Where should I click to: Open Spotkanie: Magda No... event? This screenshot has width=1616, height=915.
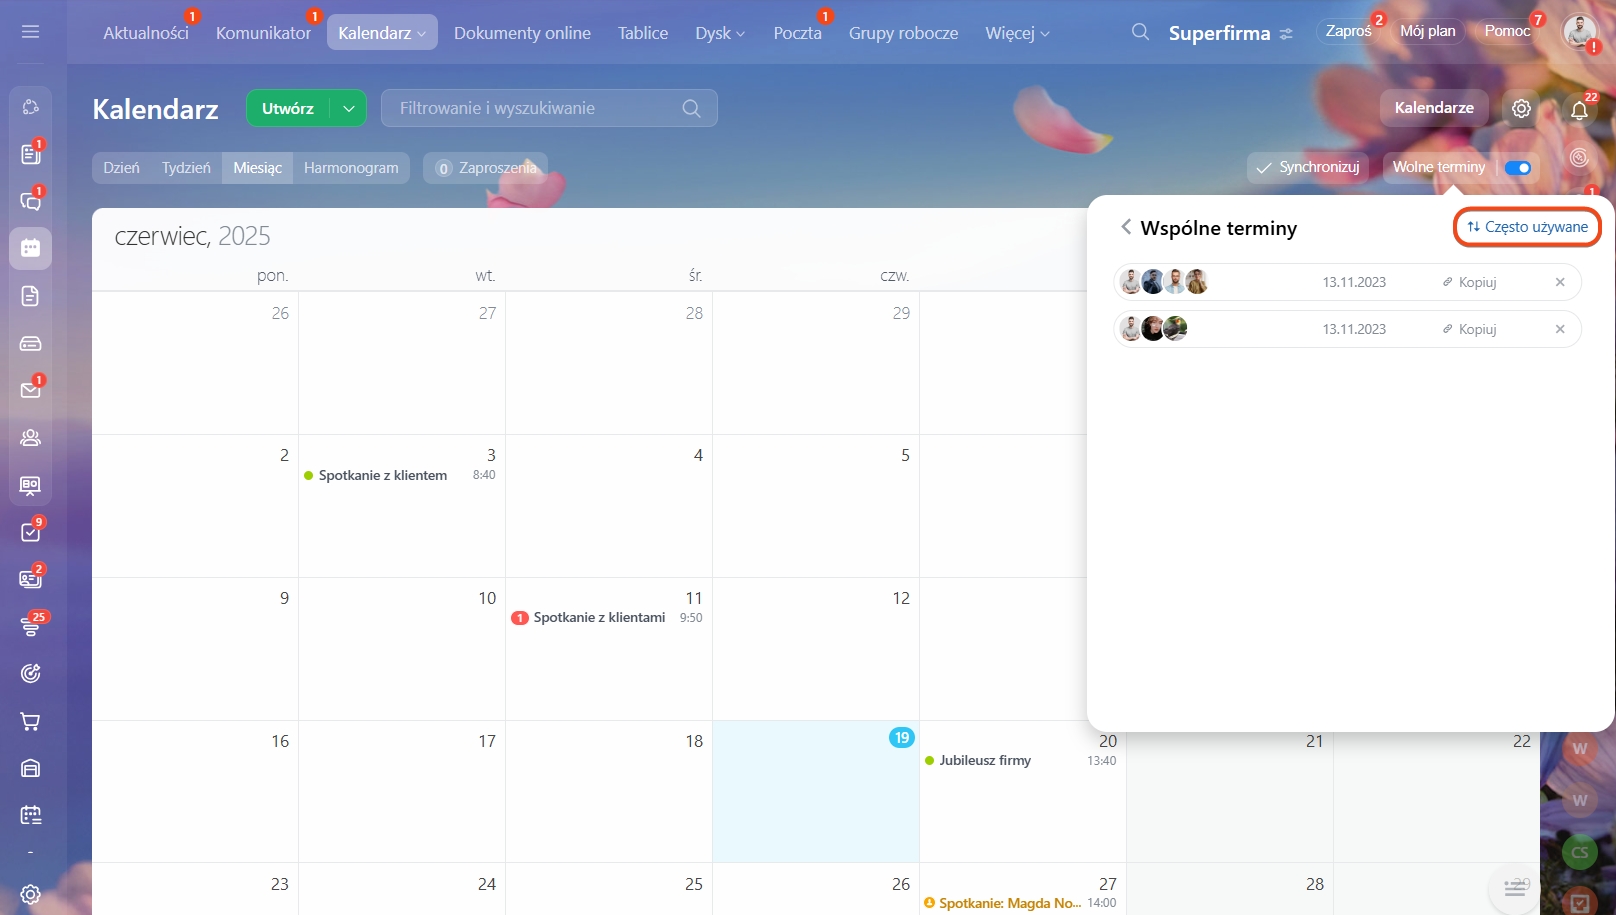(x=1021, y=903)
